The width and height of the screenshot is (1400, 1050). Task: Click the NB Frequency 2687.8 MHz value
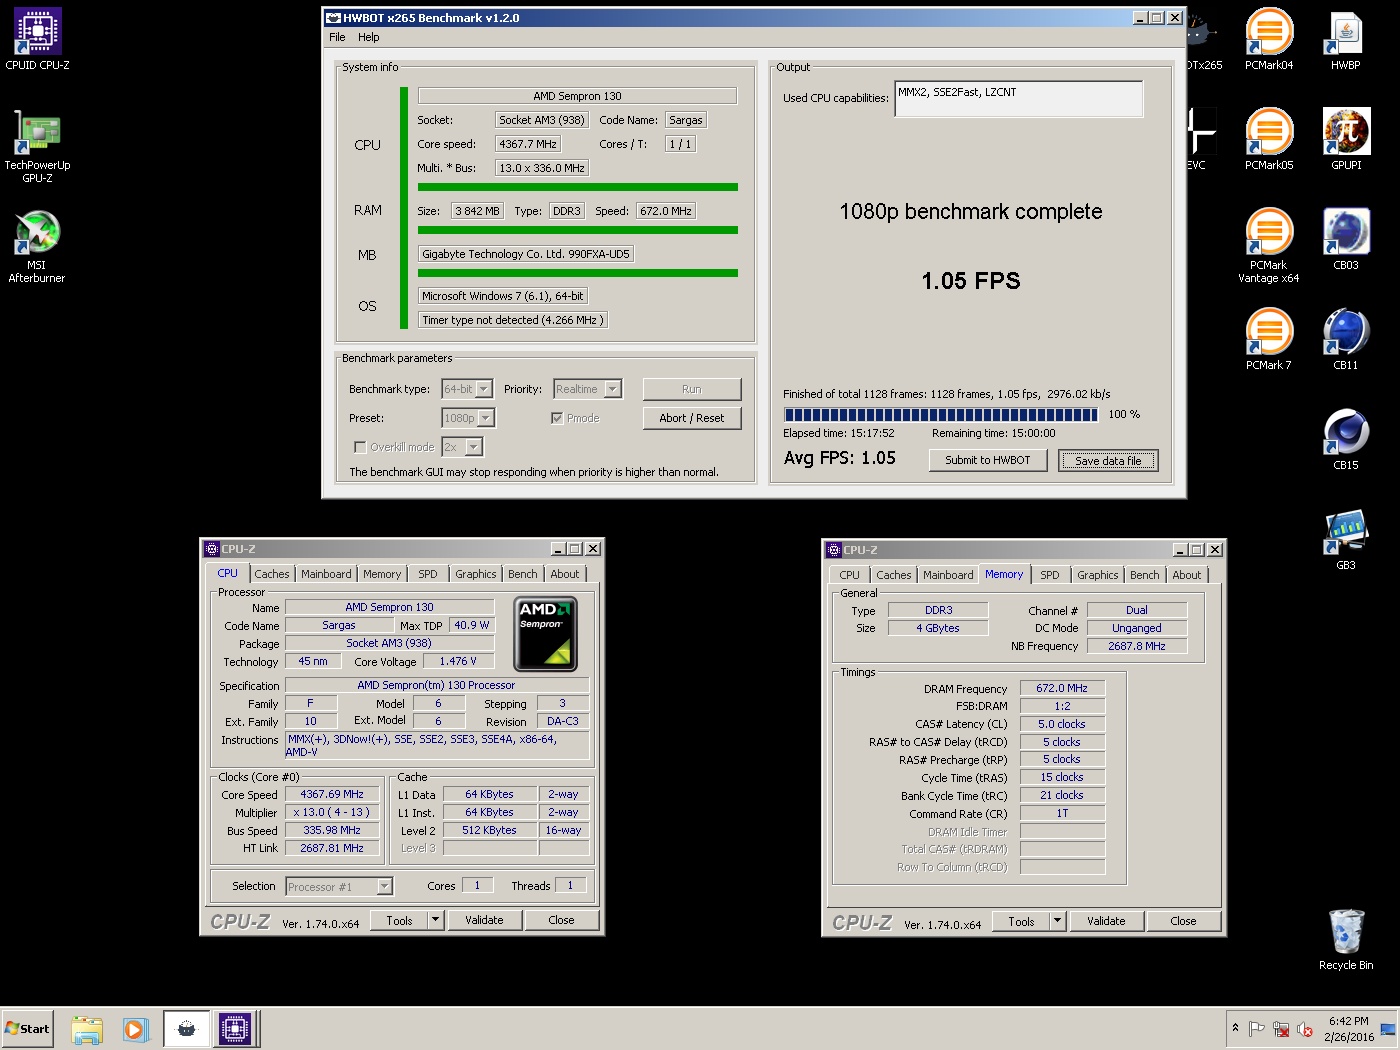pyautogui.click(x=1137, y=646)
